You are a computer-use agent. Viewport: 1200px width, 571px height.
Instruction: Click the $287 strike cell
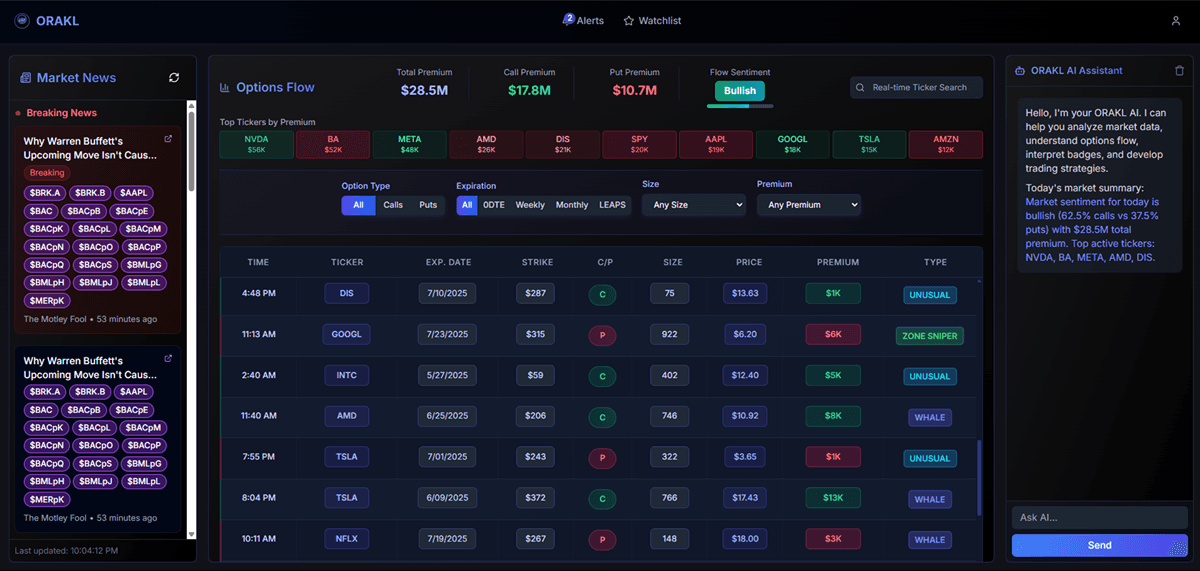click(x=536, y=294)
